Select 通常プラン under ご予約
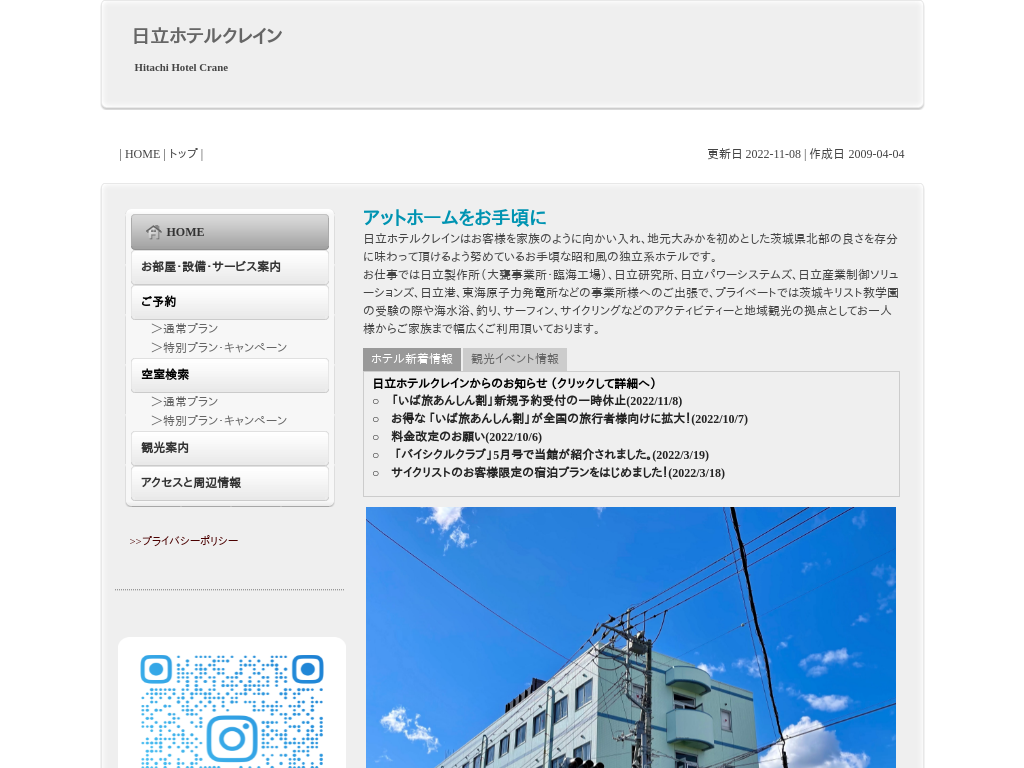This screenshot has width=1024, height=768. [185, 328]
